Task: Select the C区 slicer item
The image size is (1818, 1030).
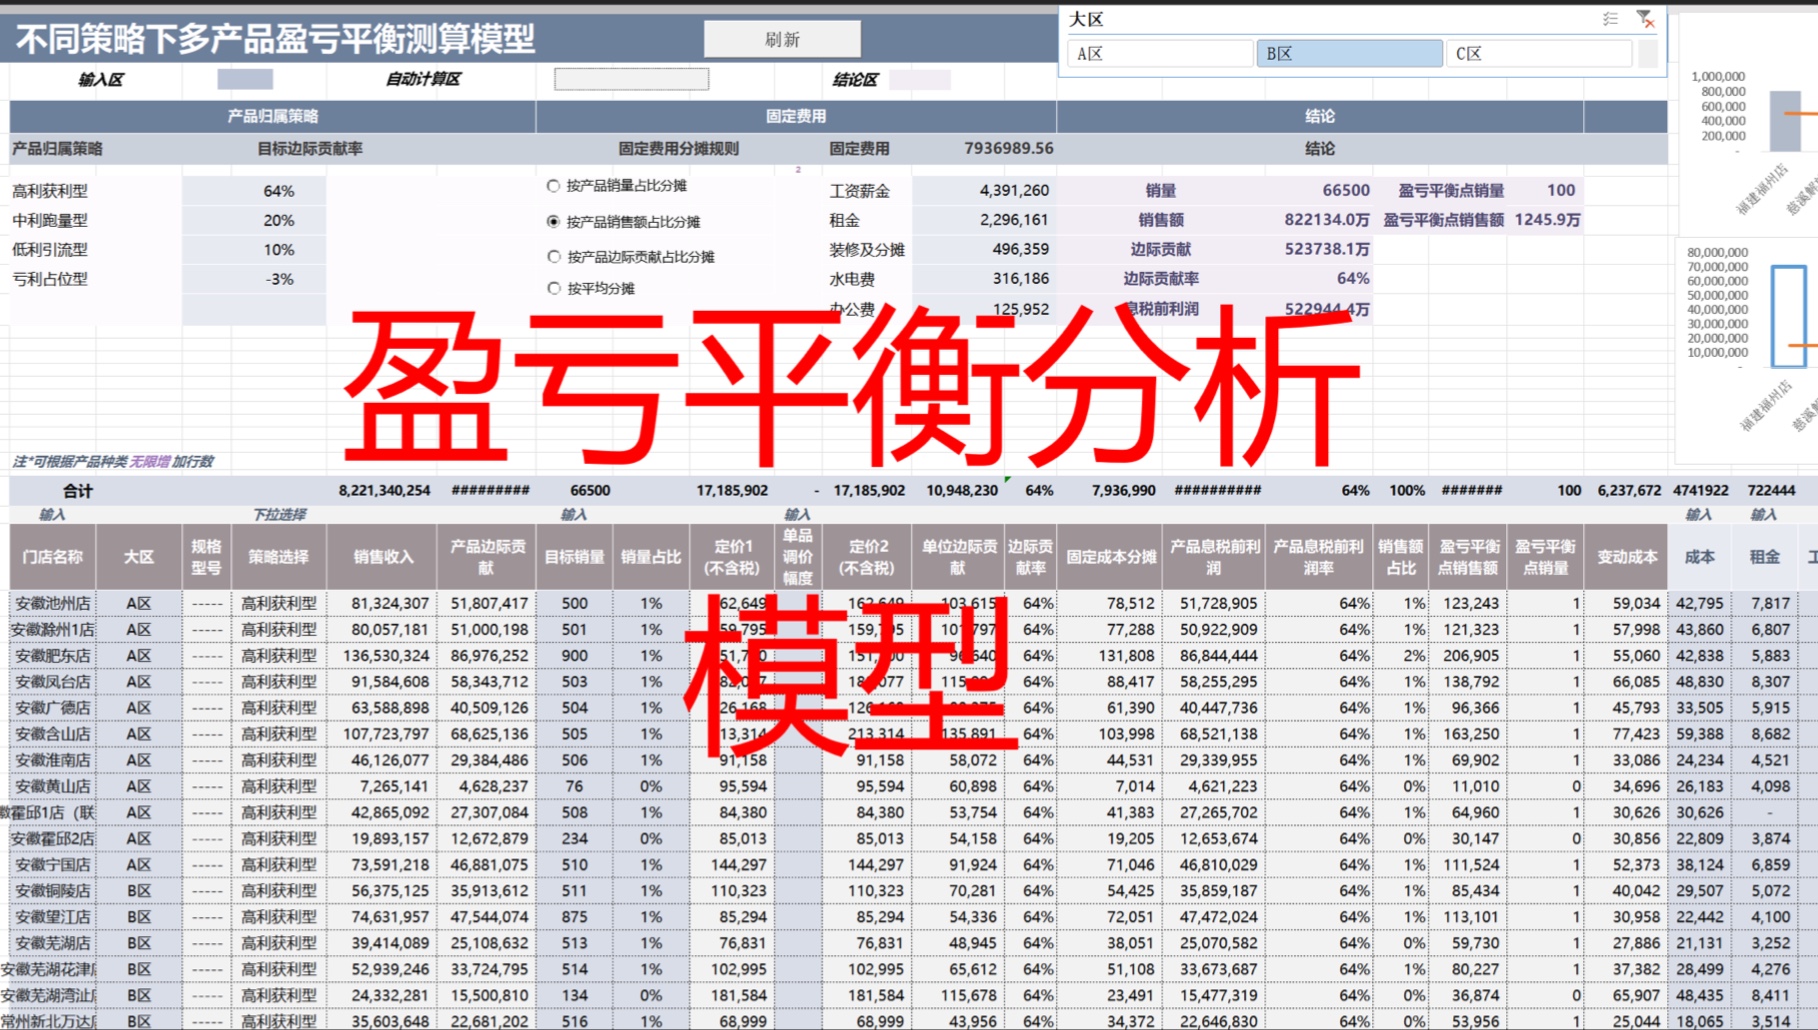Action: [1537, 53]
